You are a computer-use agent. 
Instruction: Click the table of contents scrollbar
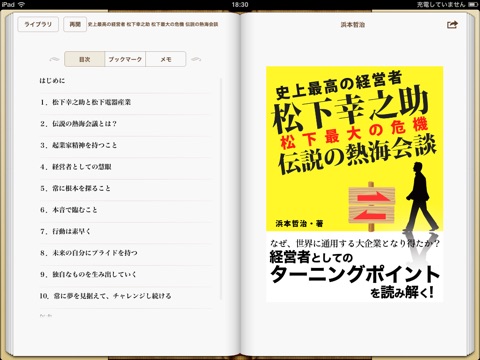(x=221, y=189)
